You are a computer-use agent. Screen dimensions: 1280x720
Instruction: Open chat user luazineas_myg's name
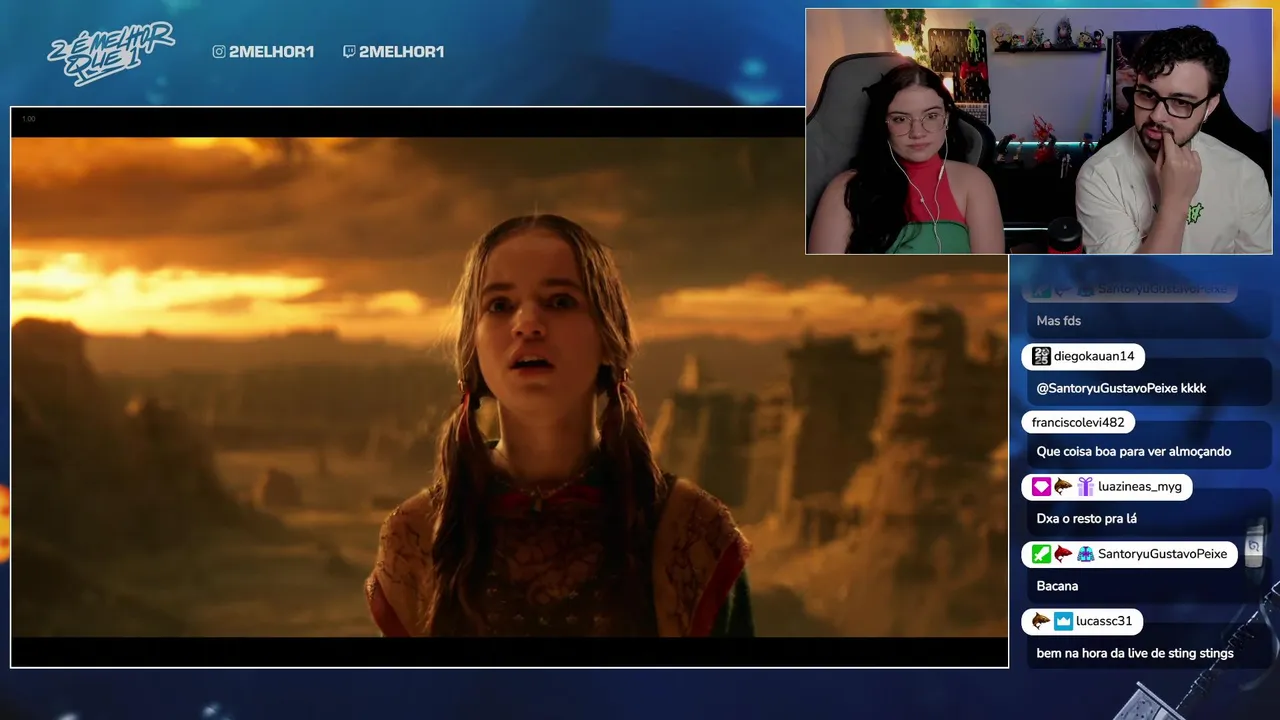1140,487
